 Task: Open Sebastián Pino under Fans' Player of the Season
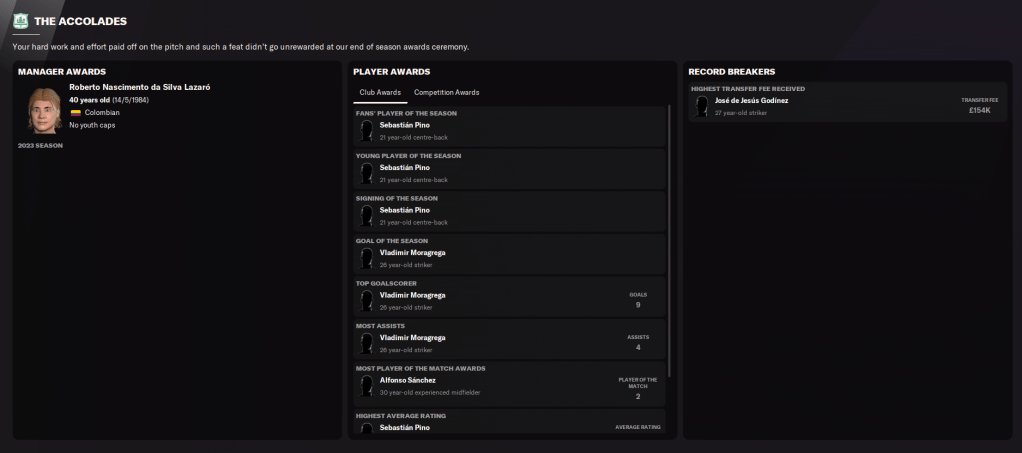click(x=404, y=125)
